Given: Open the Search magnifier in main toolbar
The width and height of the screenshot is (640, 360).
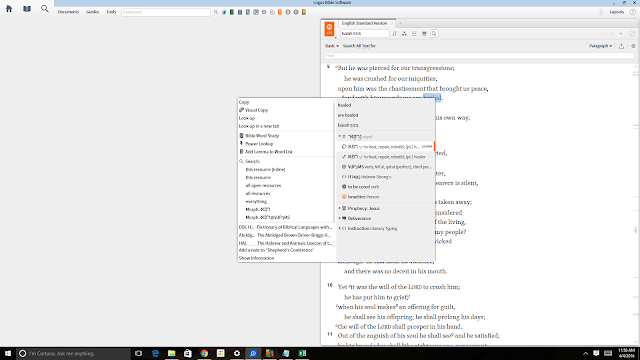Looking at the screenshot, I should 44,9.
